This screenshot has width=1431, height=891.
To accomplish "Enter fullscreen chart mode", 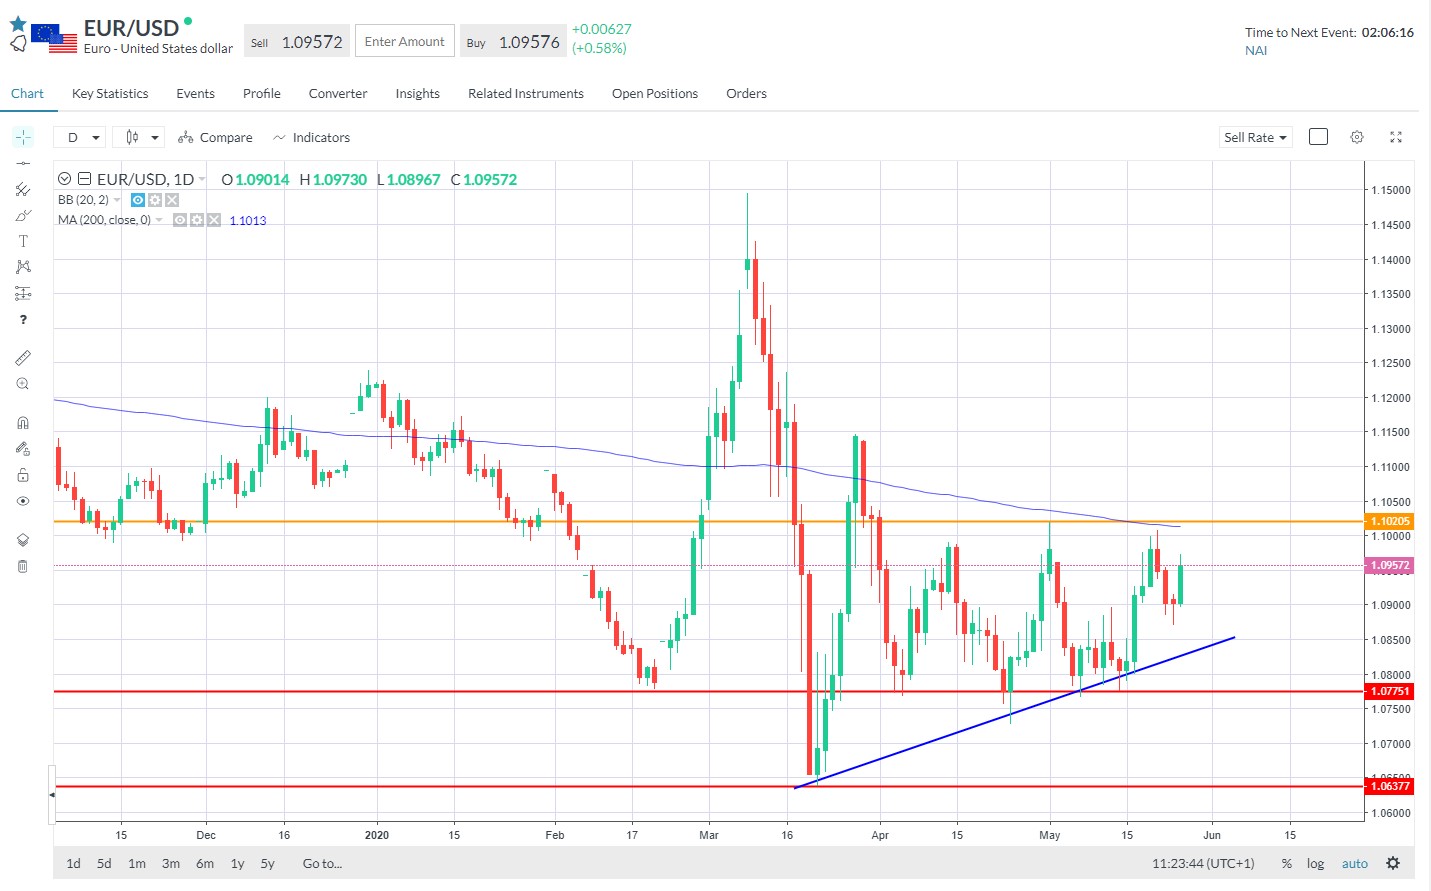I will pyautogui.click(x=1396, y=137).
